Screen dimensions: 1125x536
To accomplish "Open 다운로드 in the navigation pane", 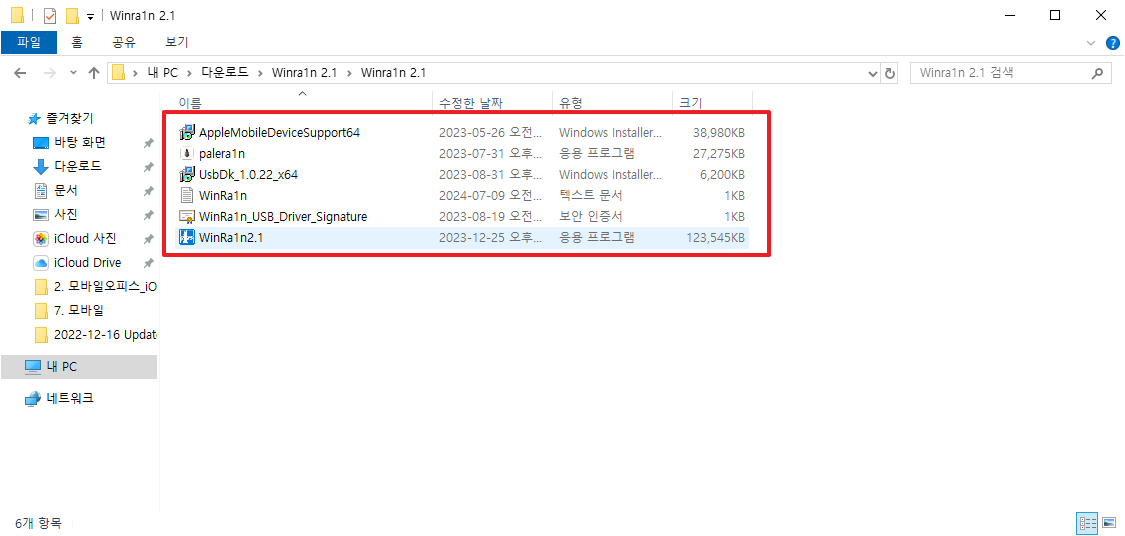I will coord(77,166).
